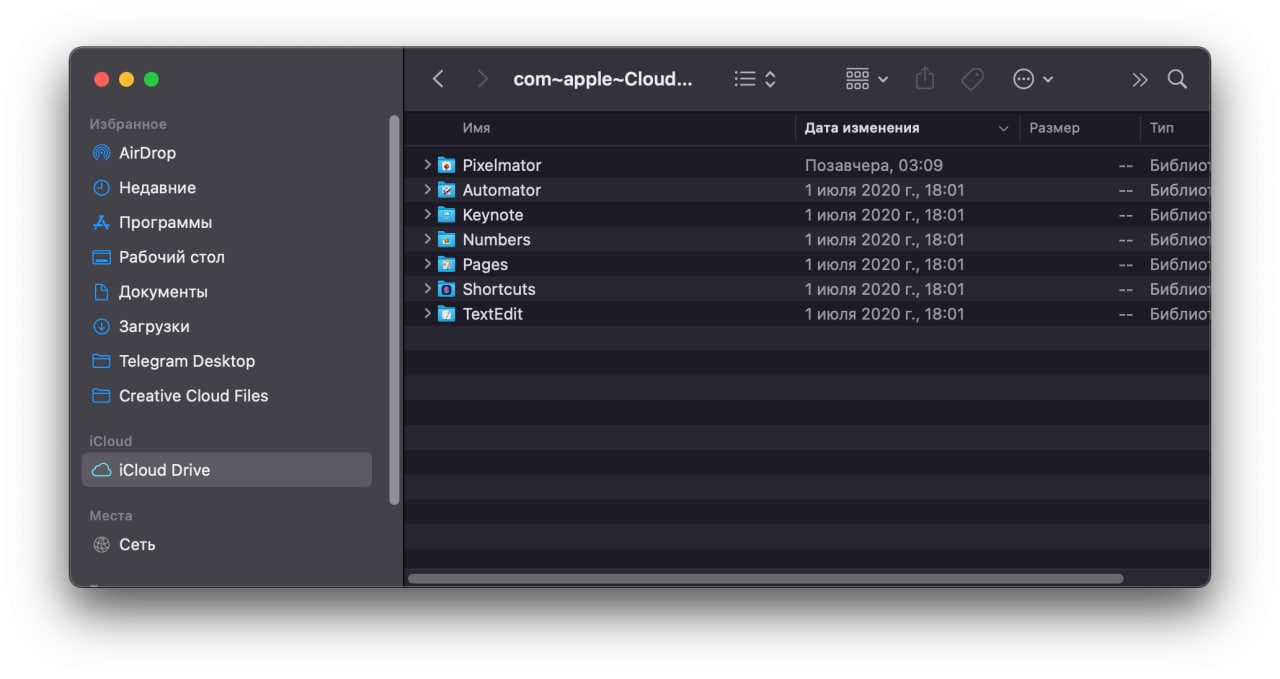
Task: Expand the Shortcuts folder
Action: pos(427,289)
